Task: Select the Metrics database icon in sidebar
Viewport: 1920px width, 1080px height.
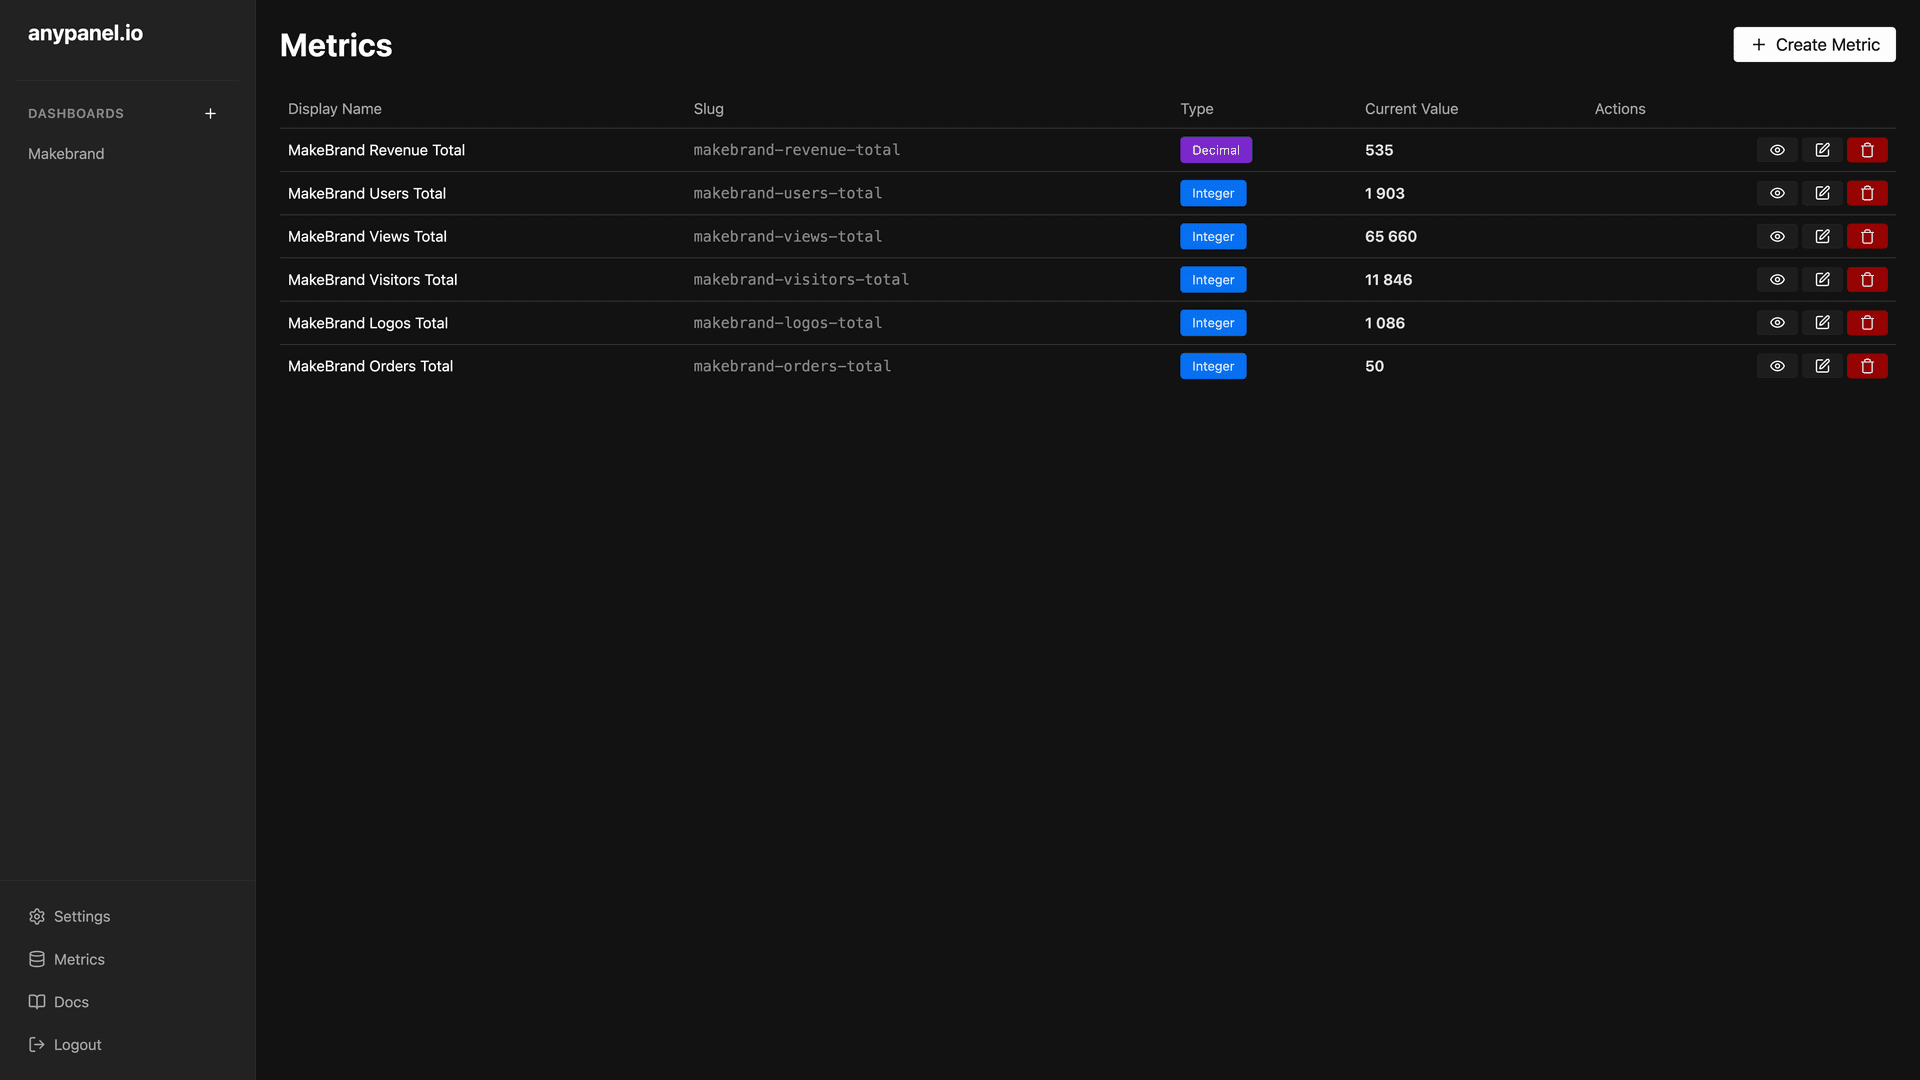Action: pos(37,959)
